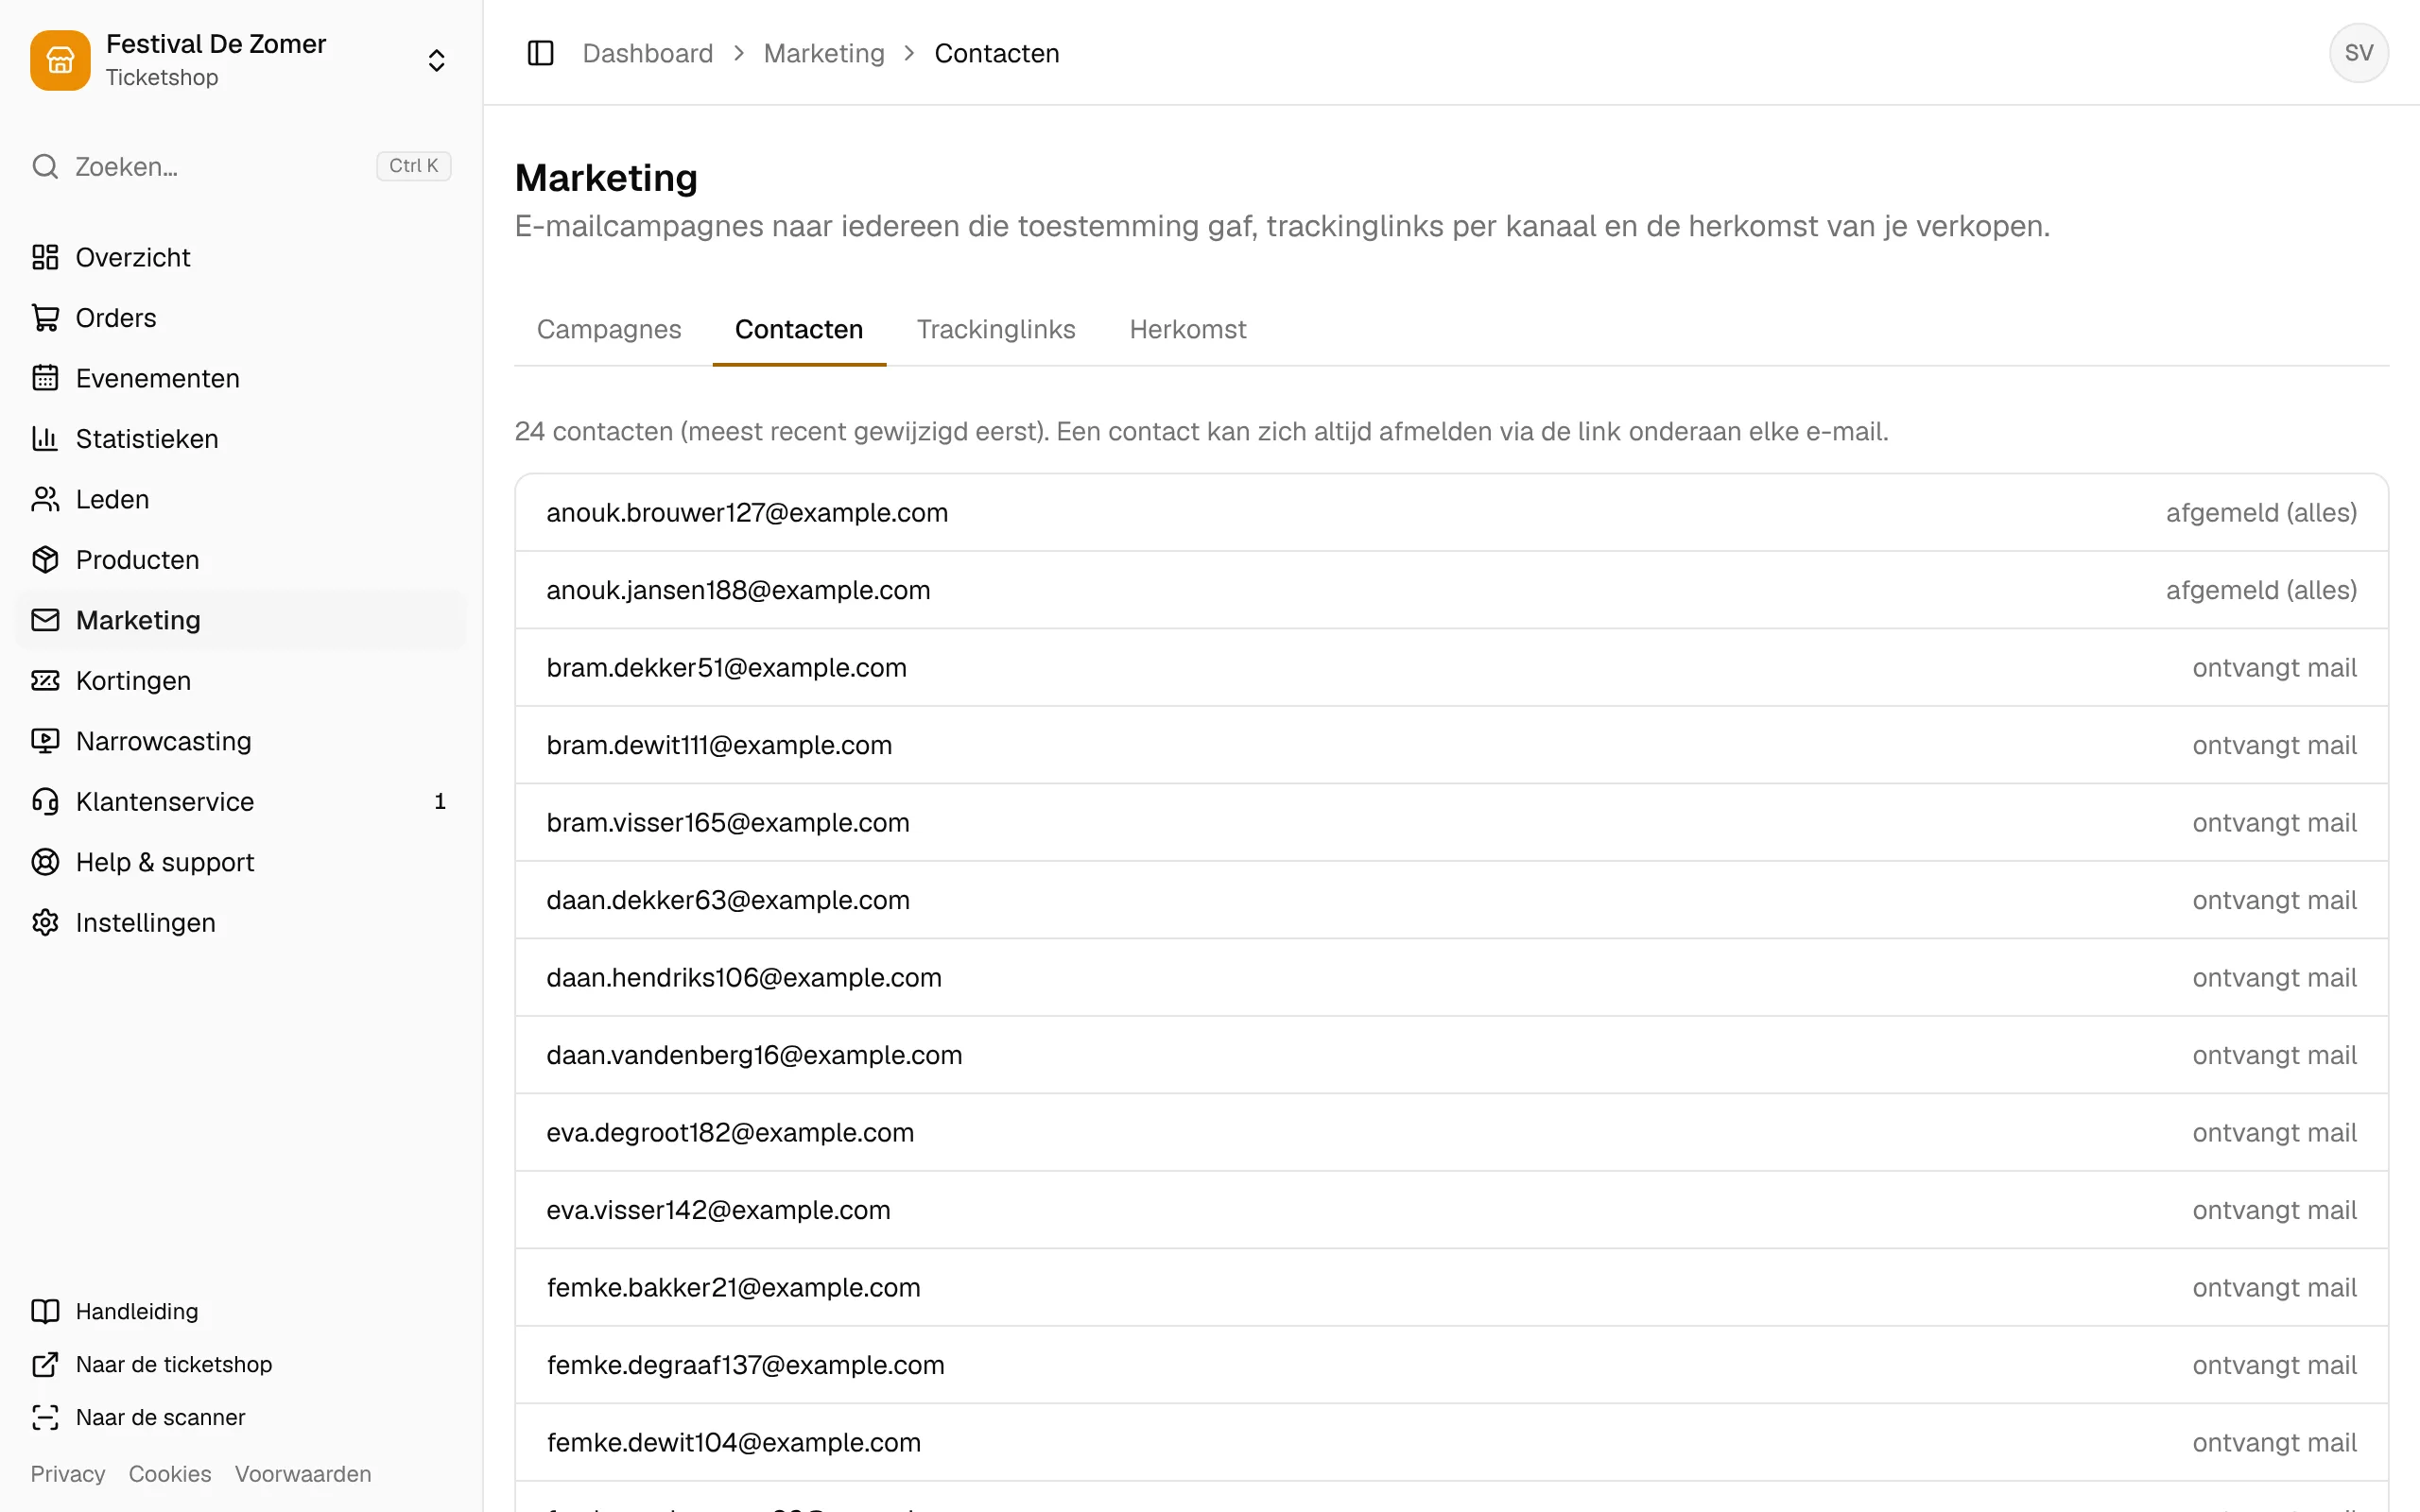Click the status of daan.vandenberg16@example.com
The width and height of the screenshot is (2420, 1512).
[x=2274, y=1055]
